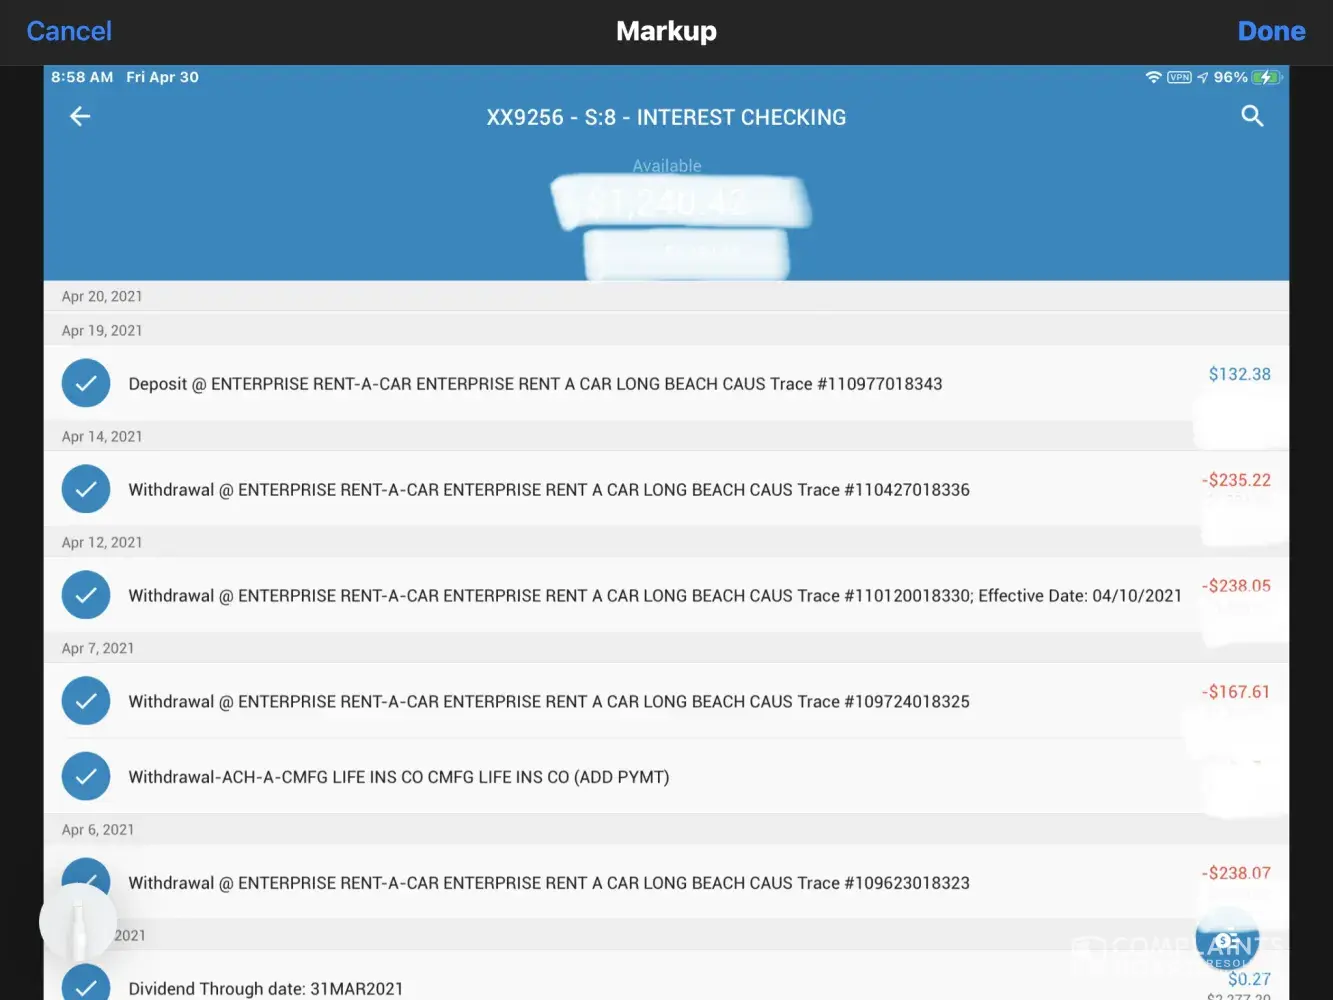Select checkmark for Withdrawal Trace #110427018336
This screenshot has width=1333, height=1000.
point(86,489)
